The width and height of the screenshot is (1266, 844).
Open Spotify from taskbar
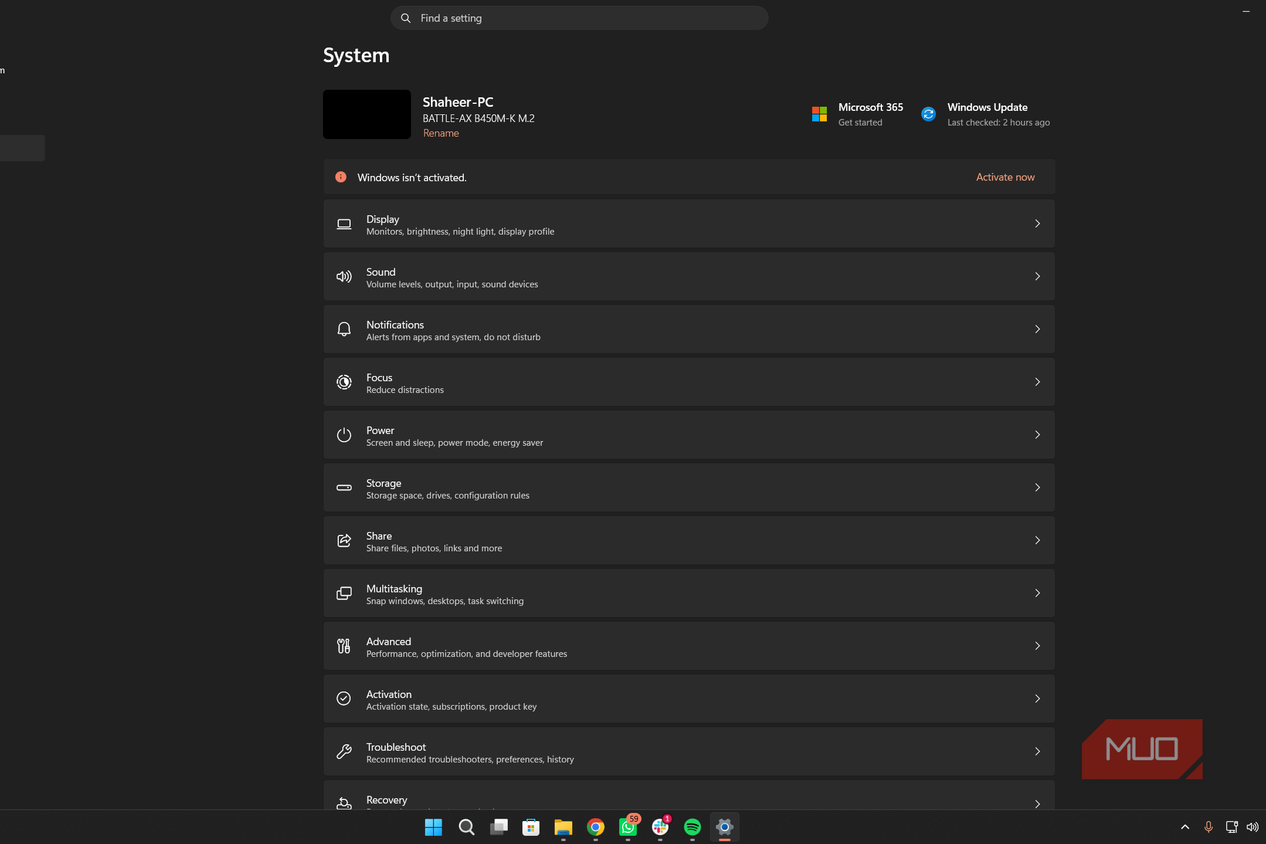coord(693,827)
